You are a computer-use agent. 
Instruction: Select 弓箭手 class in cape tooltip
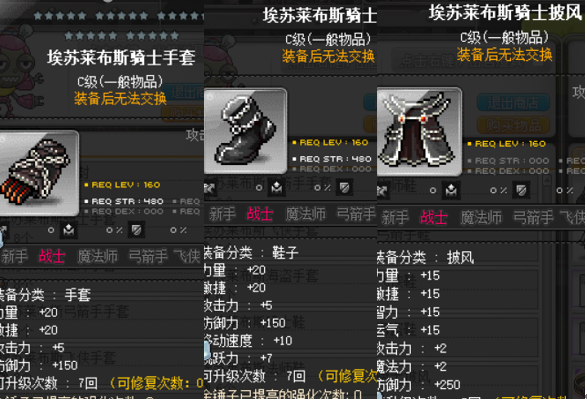click(x=533, y=217)
